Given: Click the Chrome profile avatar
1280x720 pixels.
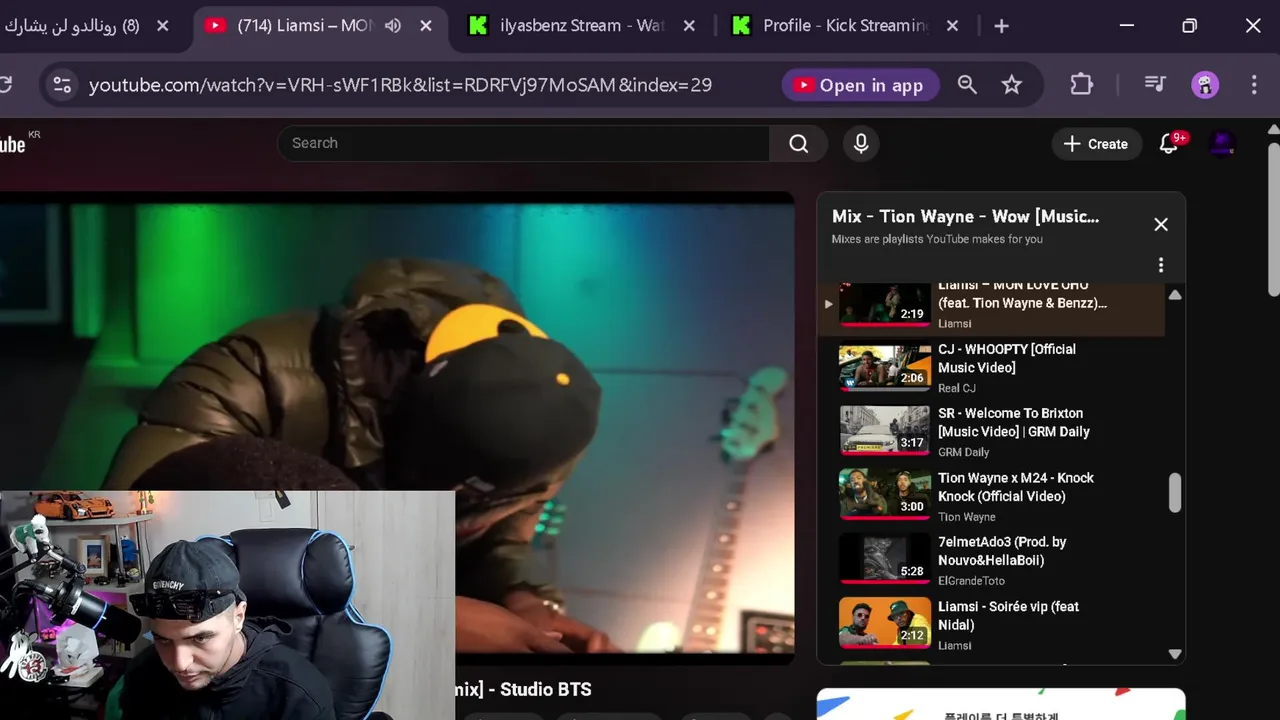Looking at the screenshot, I should (x=1205, y=85).
